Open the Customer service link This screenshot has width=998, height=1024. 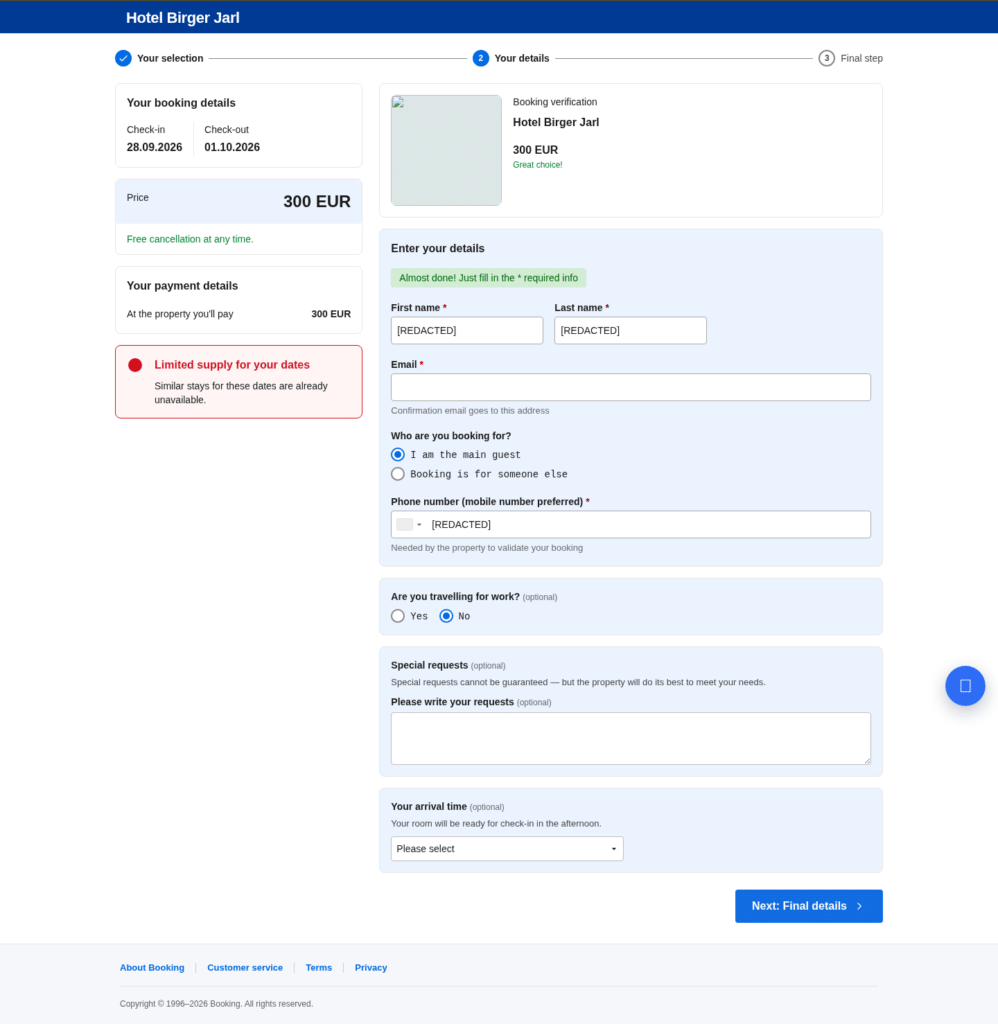coord(245,968)
